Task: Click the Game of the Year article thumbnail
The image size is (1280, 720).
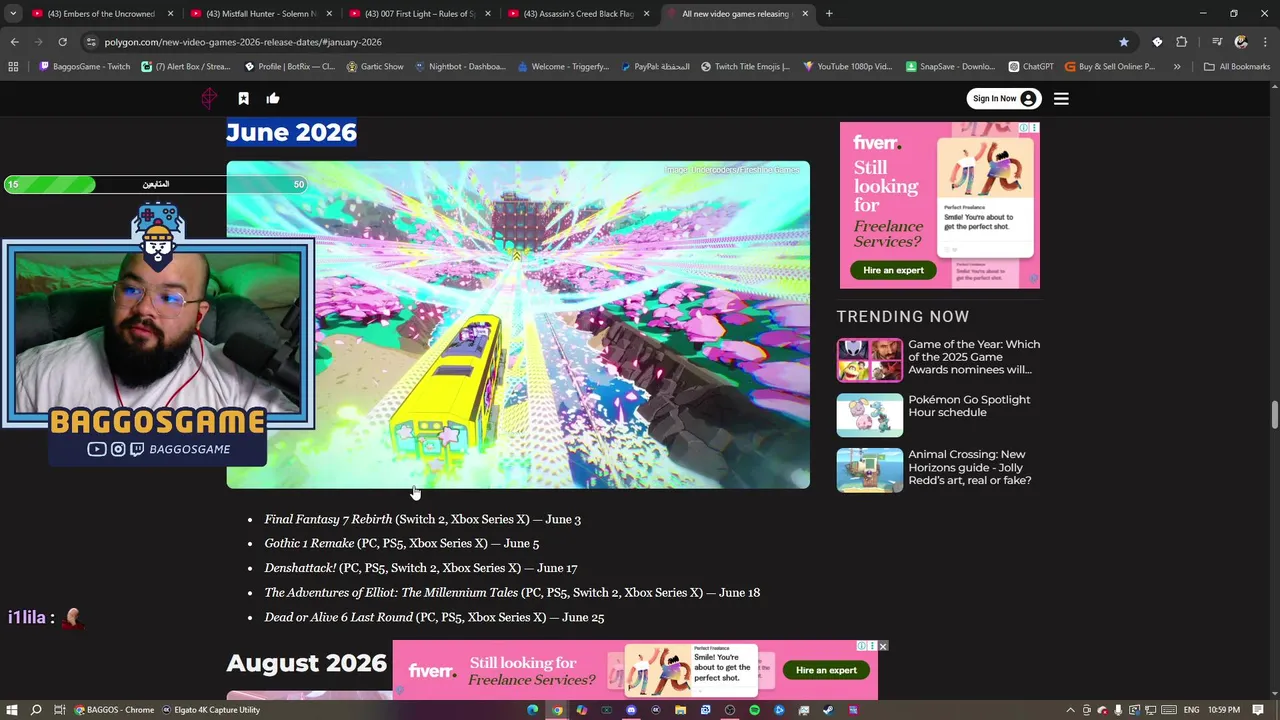Action: pos(869,360)
